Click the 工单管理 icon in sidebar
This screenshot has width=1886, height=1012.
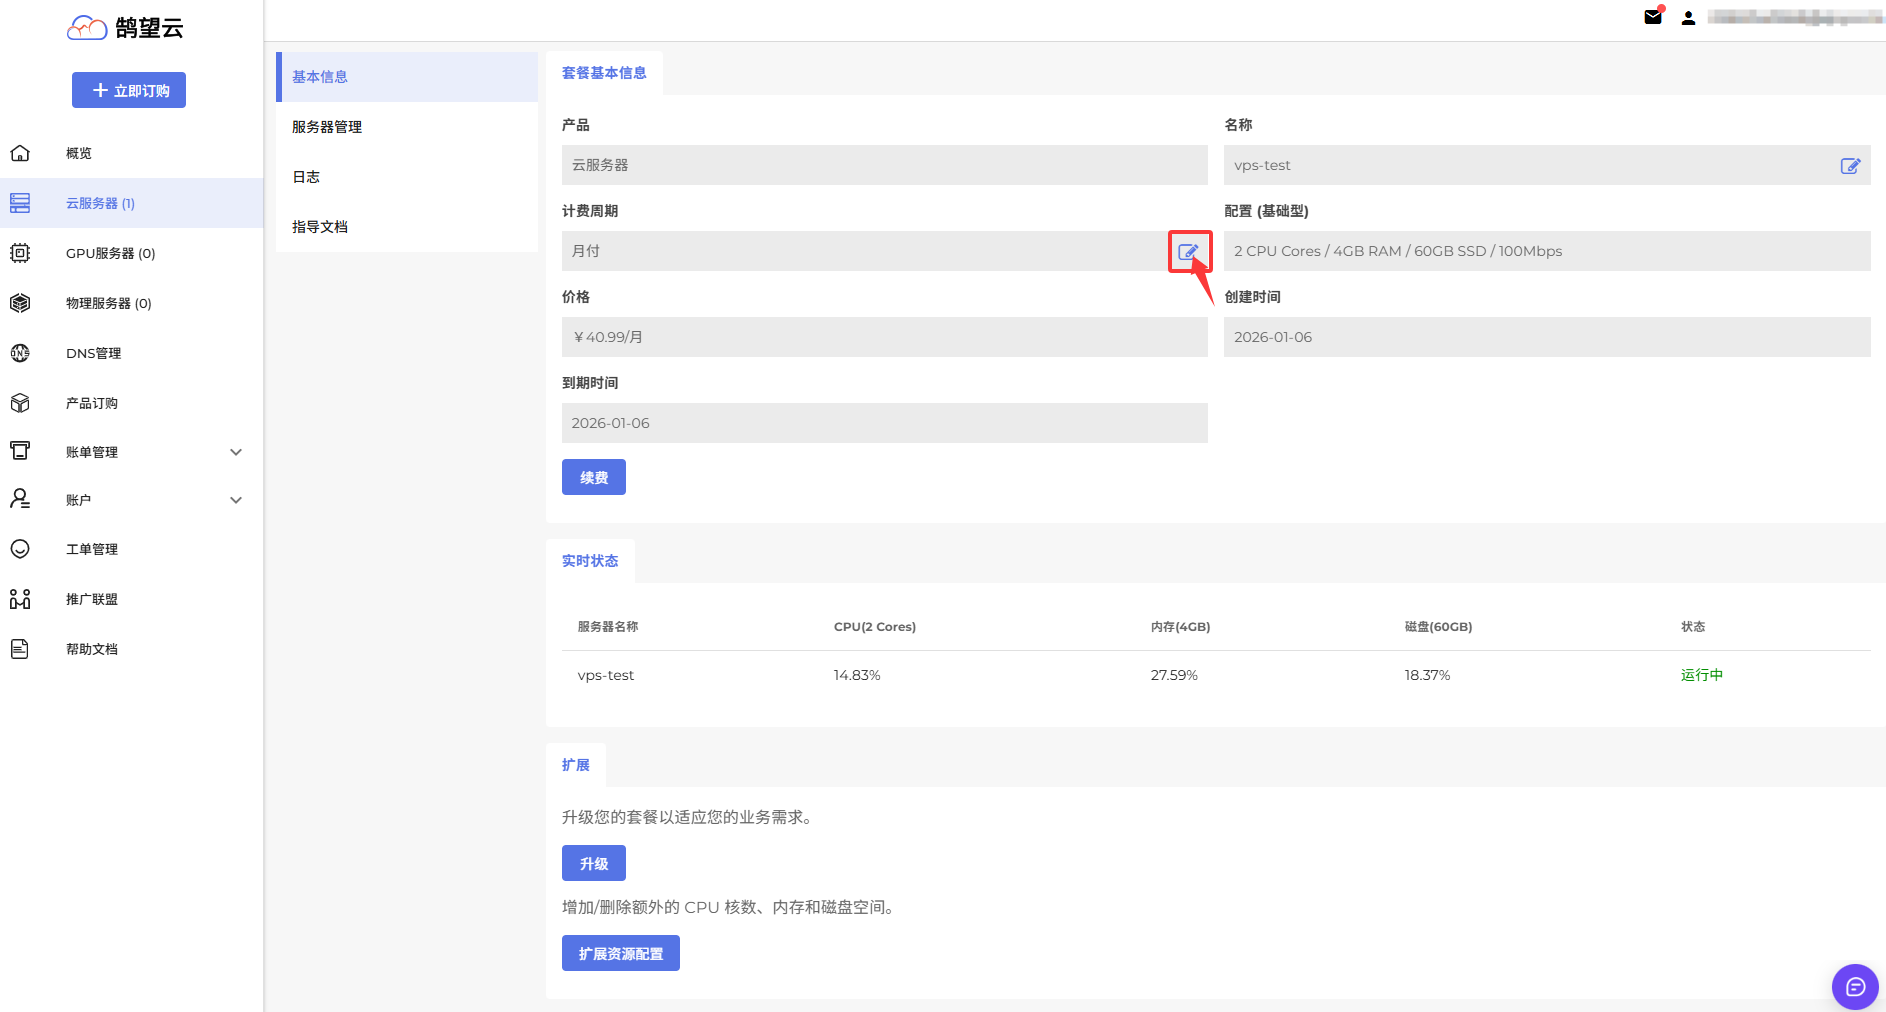click(x=20, y=549)
